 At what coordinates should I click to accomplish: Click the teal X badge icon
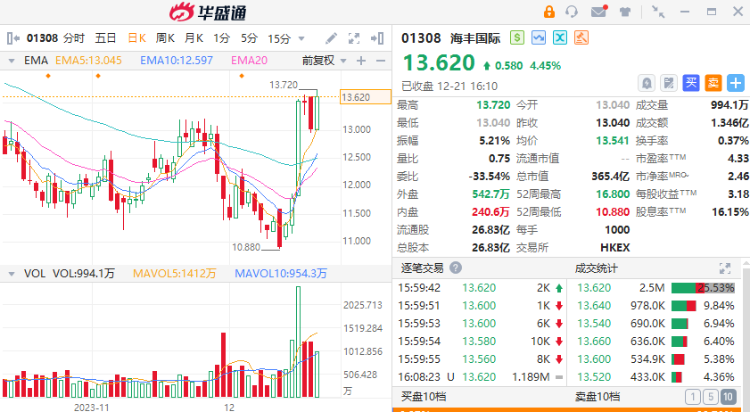click(560, 37)
